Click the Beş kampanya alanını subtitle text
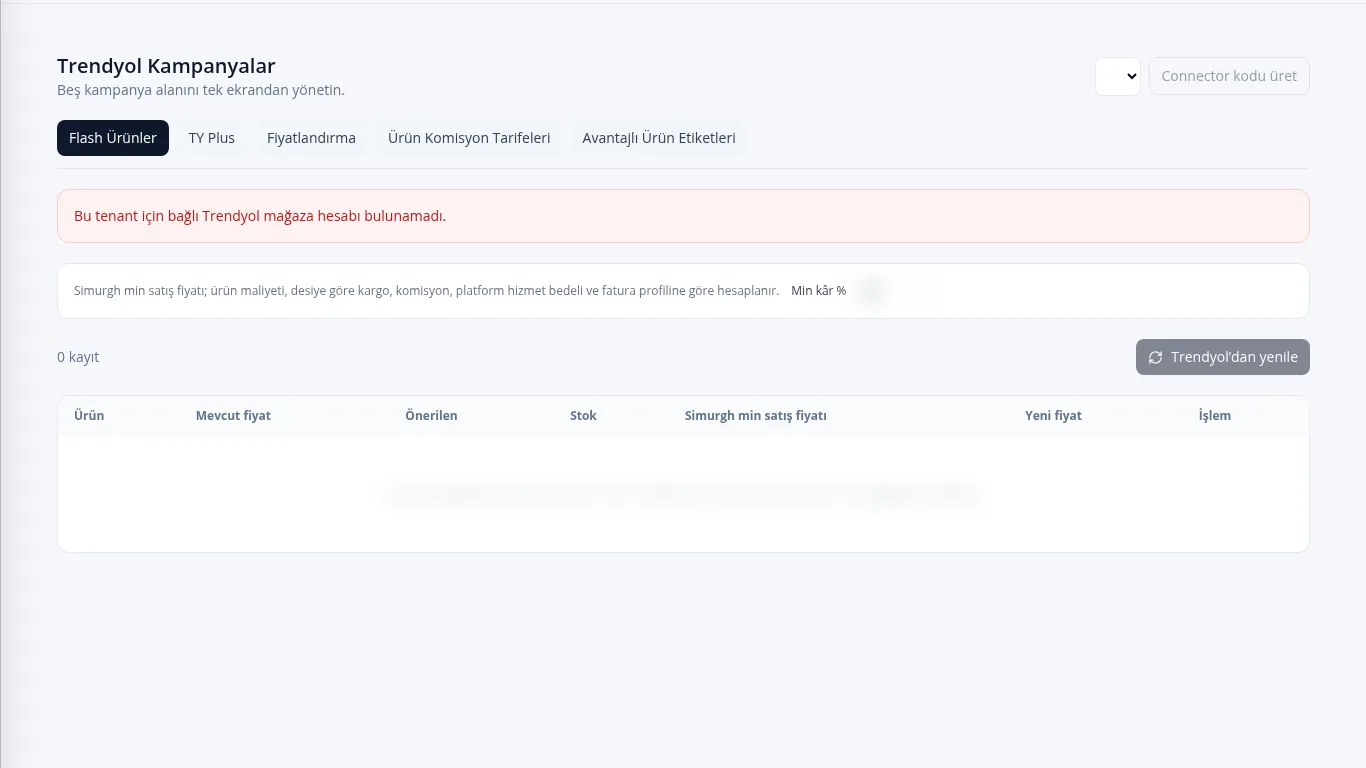Viewport: 1366px width, 768px height. pos(201,90)
